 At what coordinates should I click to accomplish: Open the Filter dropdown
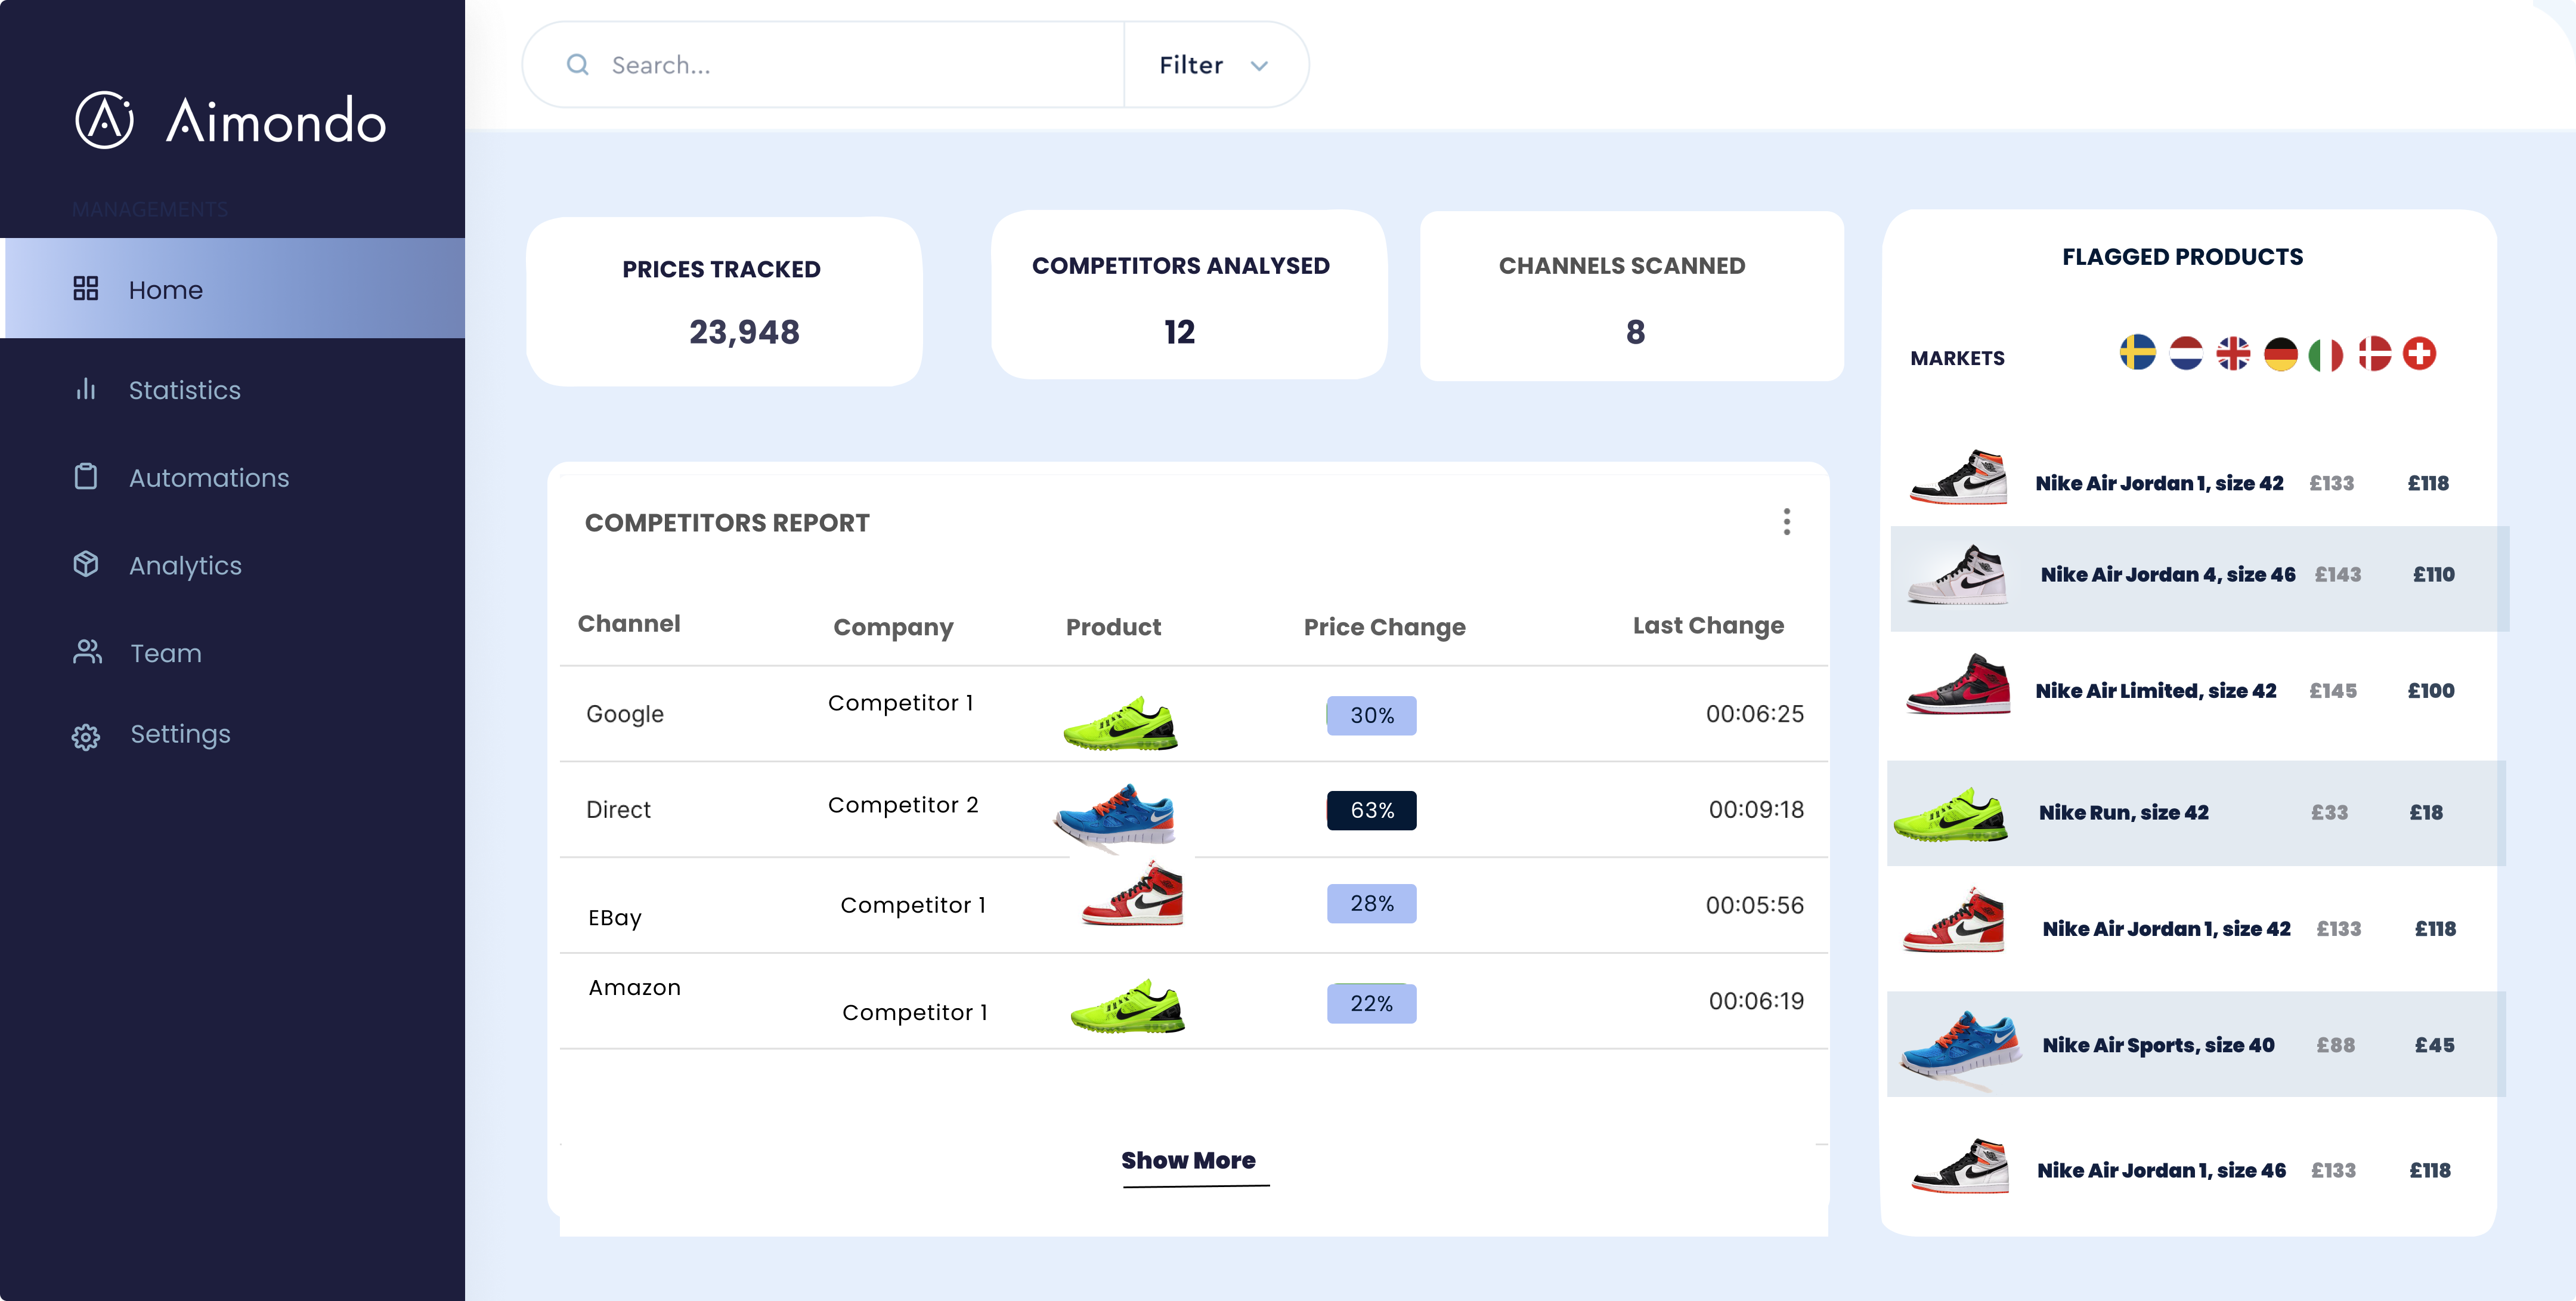(1214, 64)
